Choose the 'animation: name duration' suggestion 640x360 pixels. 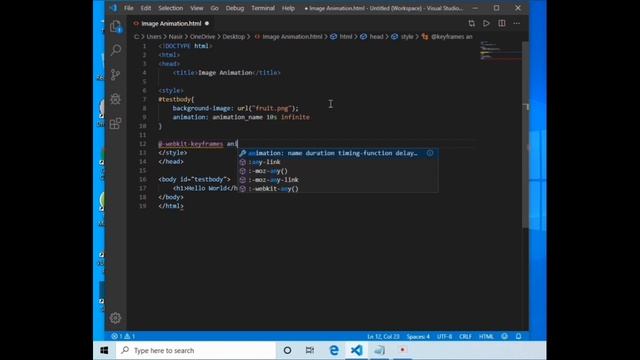338,153
